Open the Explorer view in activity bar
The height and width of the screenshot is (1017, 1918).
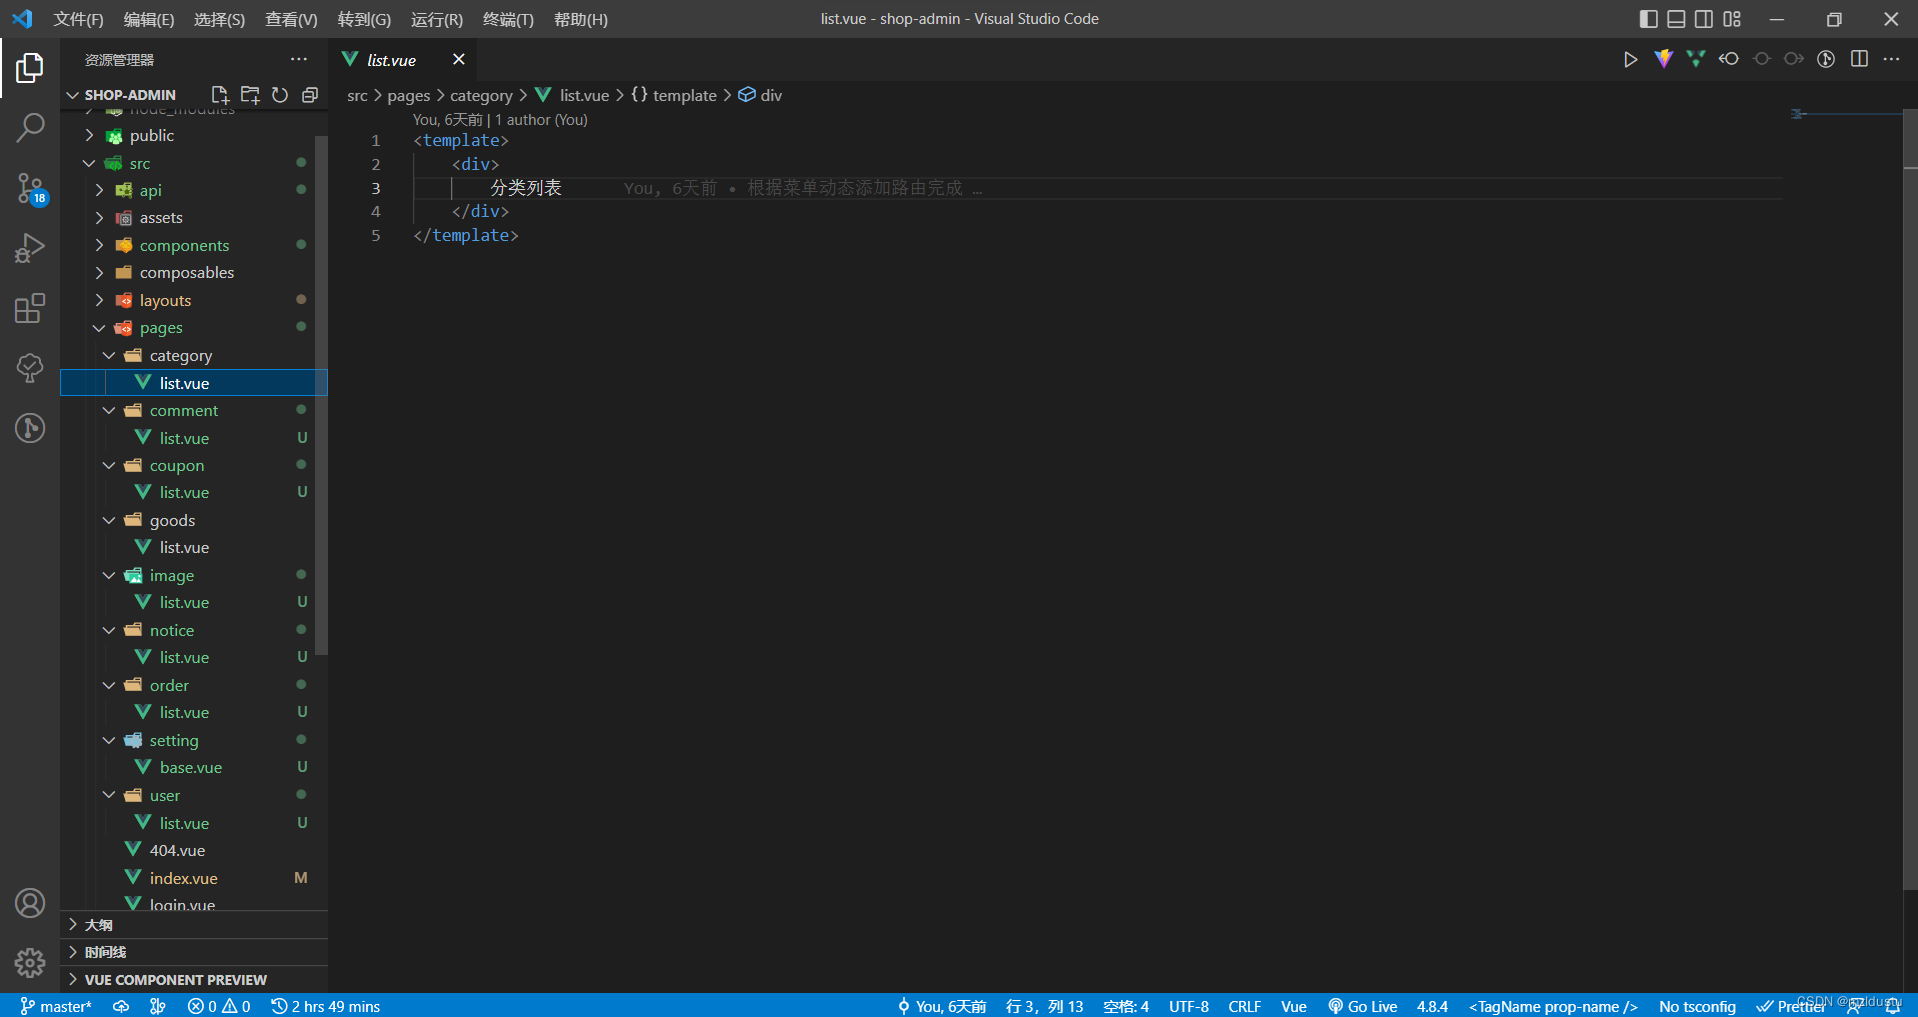click(30, 68)
